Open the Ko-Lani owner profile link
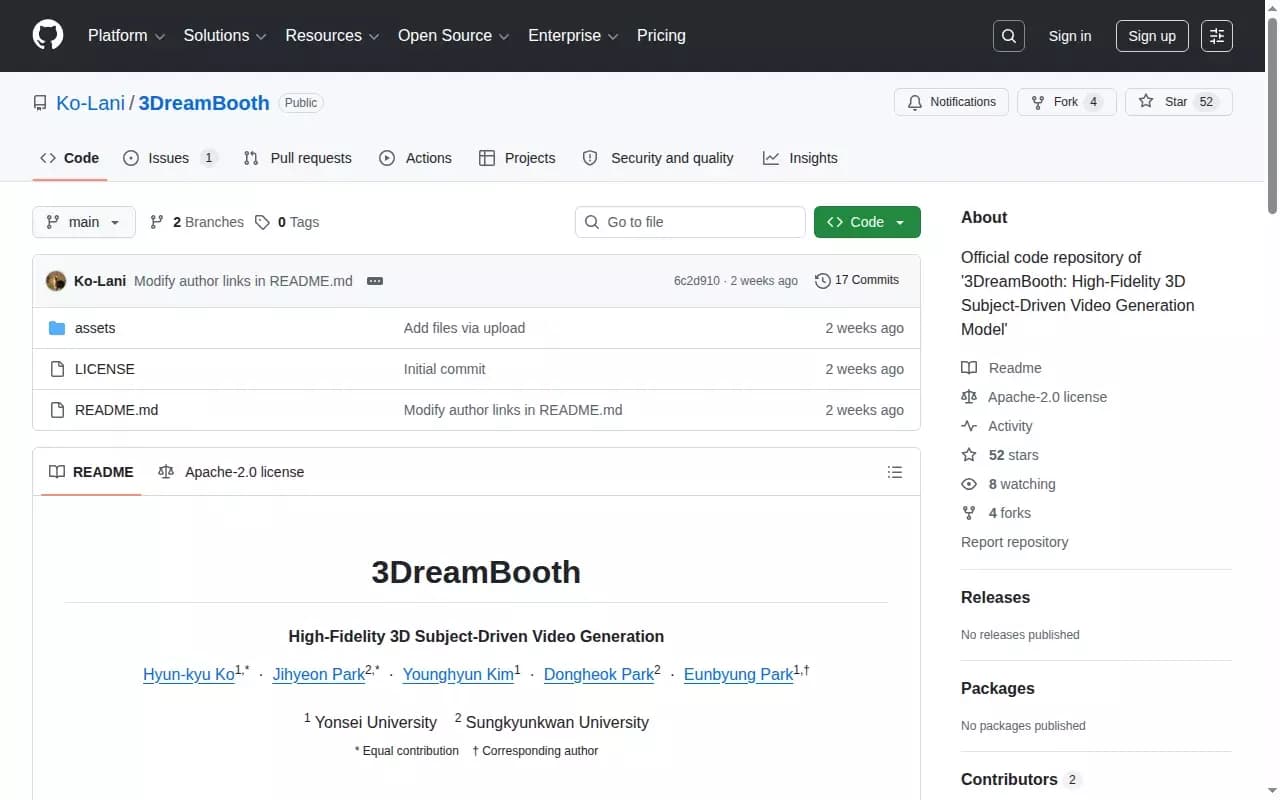Image resolution: width=1280 pixels, height=800 pixels. pyautogui.click(x=91, y=103)
